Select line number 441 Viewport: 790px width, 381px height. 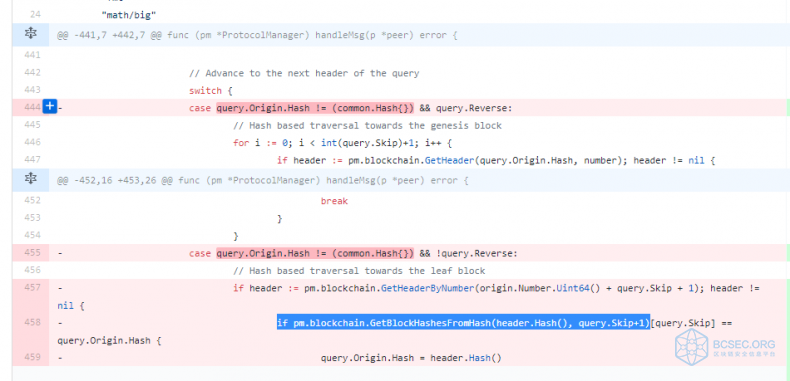(32, 55)
